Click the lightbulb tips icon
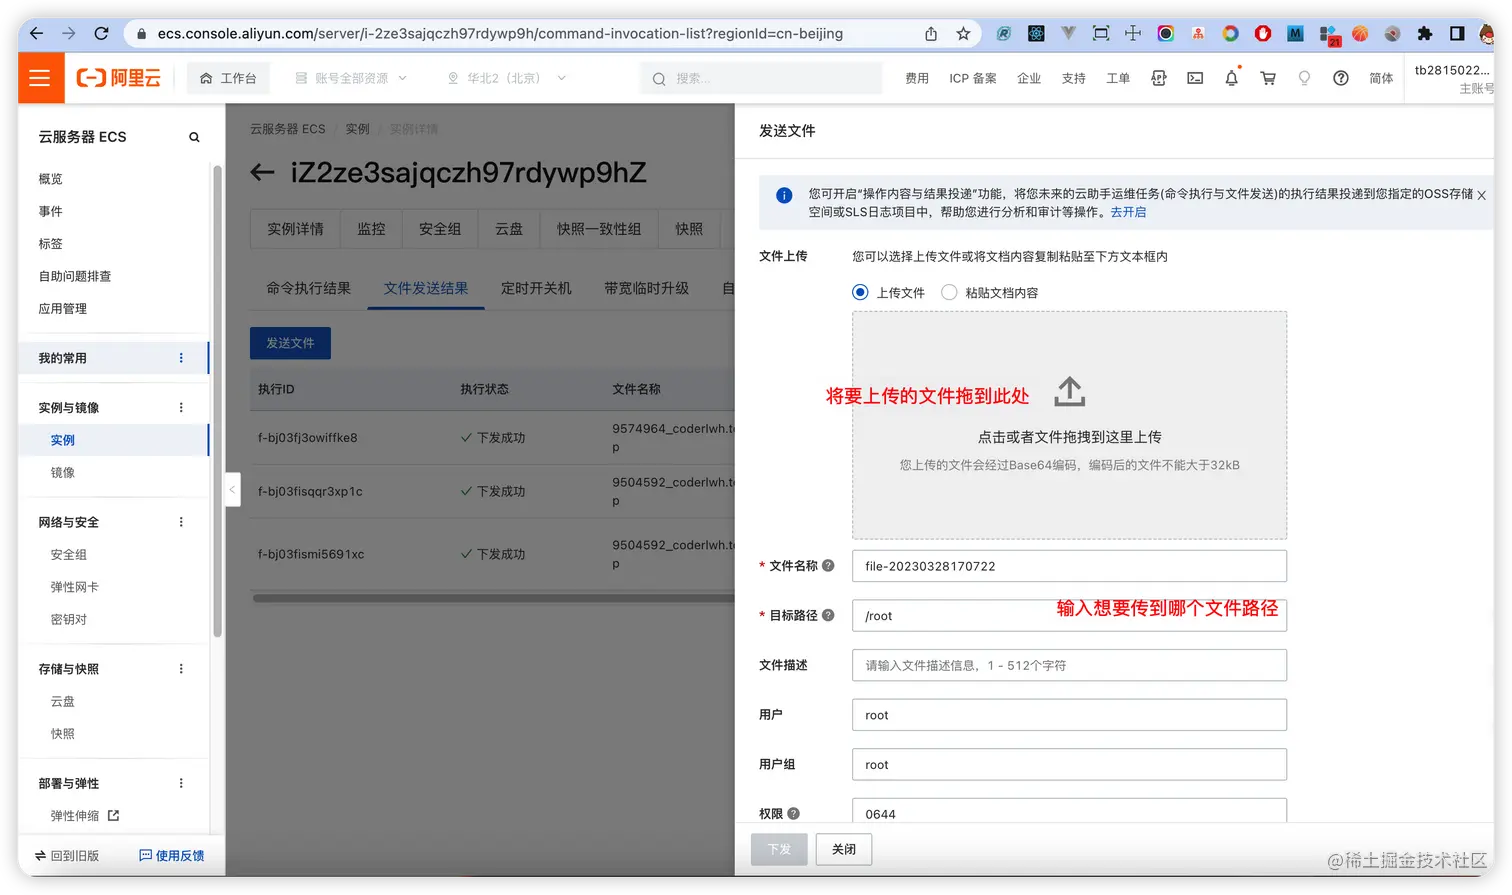 pyautogui.click(x=1304, y=78)
